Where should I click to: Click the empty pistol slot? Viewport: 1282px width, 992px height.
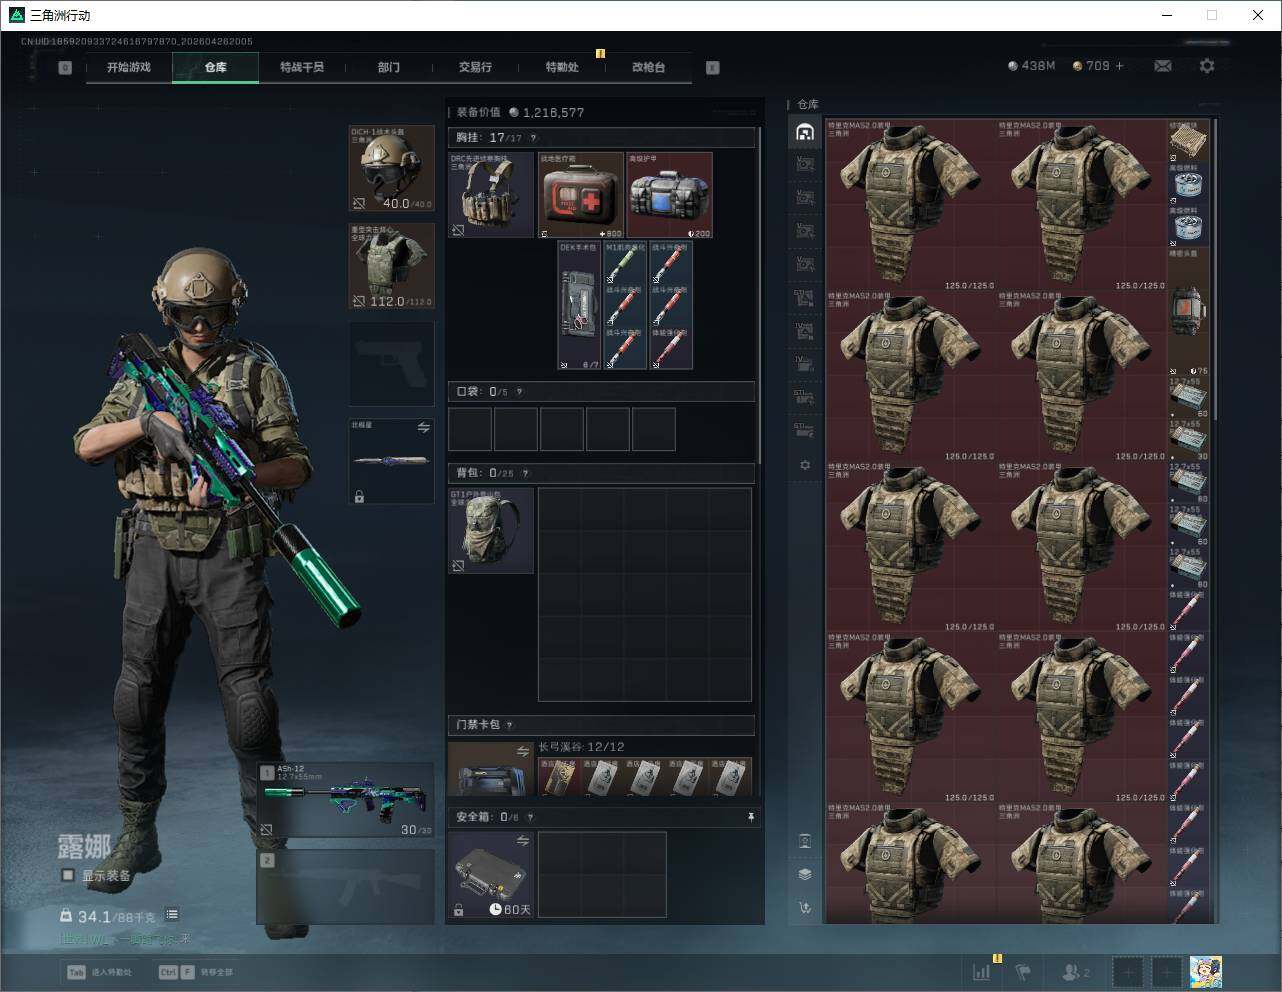[392, 363]
